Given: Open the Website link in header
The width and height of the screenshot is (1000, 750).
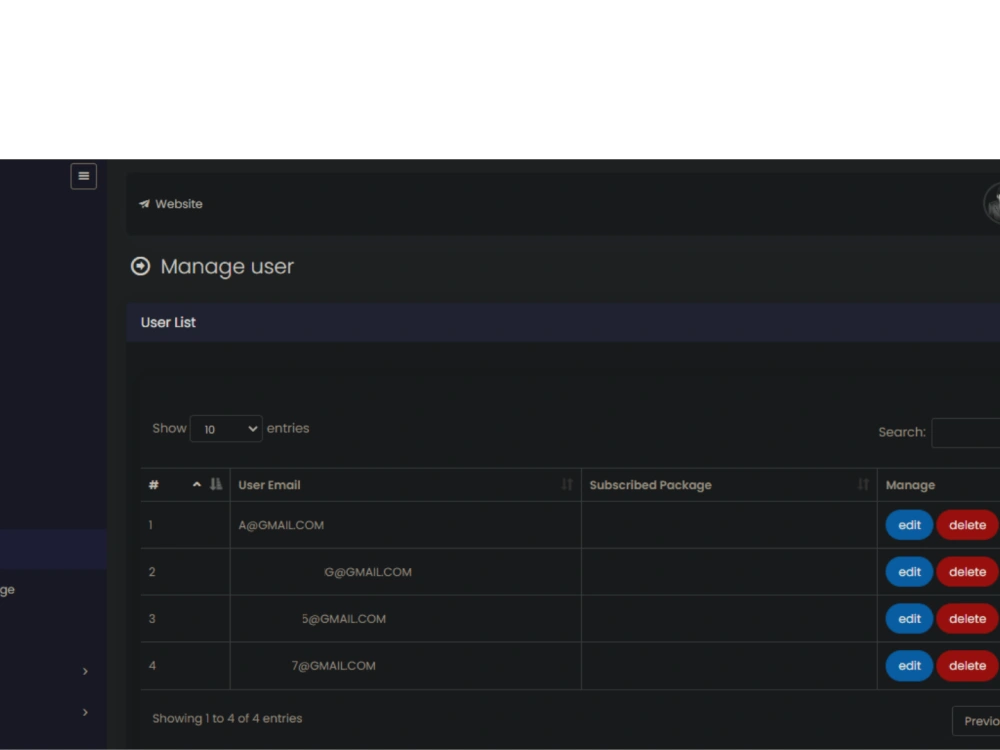Looking at the screenshot, I should tap(171, 204).
